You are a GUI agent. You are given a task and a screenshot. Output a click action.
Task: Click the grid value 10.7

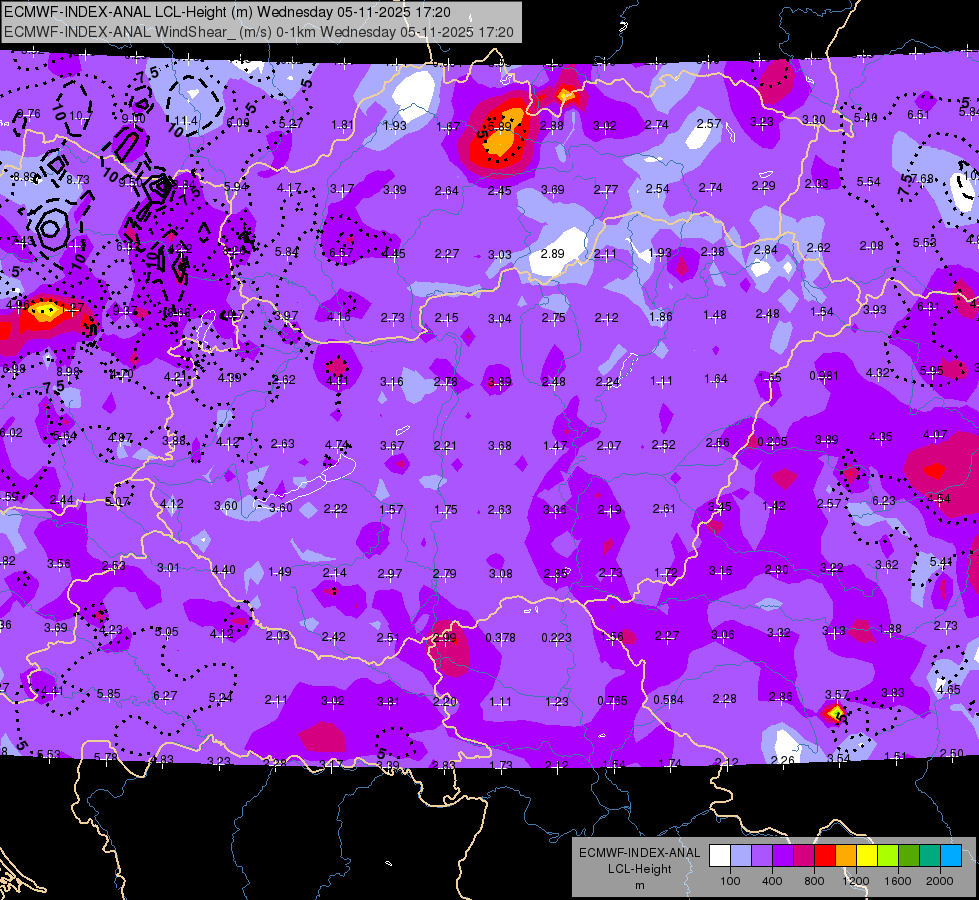79,116
